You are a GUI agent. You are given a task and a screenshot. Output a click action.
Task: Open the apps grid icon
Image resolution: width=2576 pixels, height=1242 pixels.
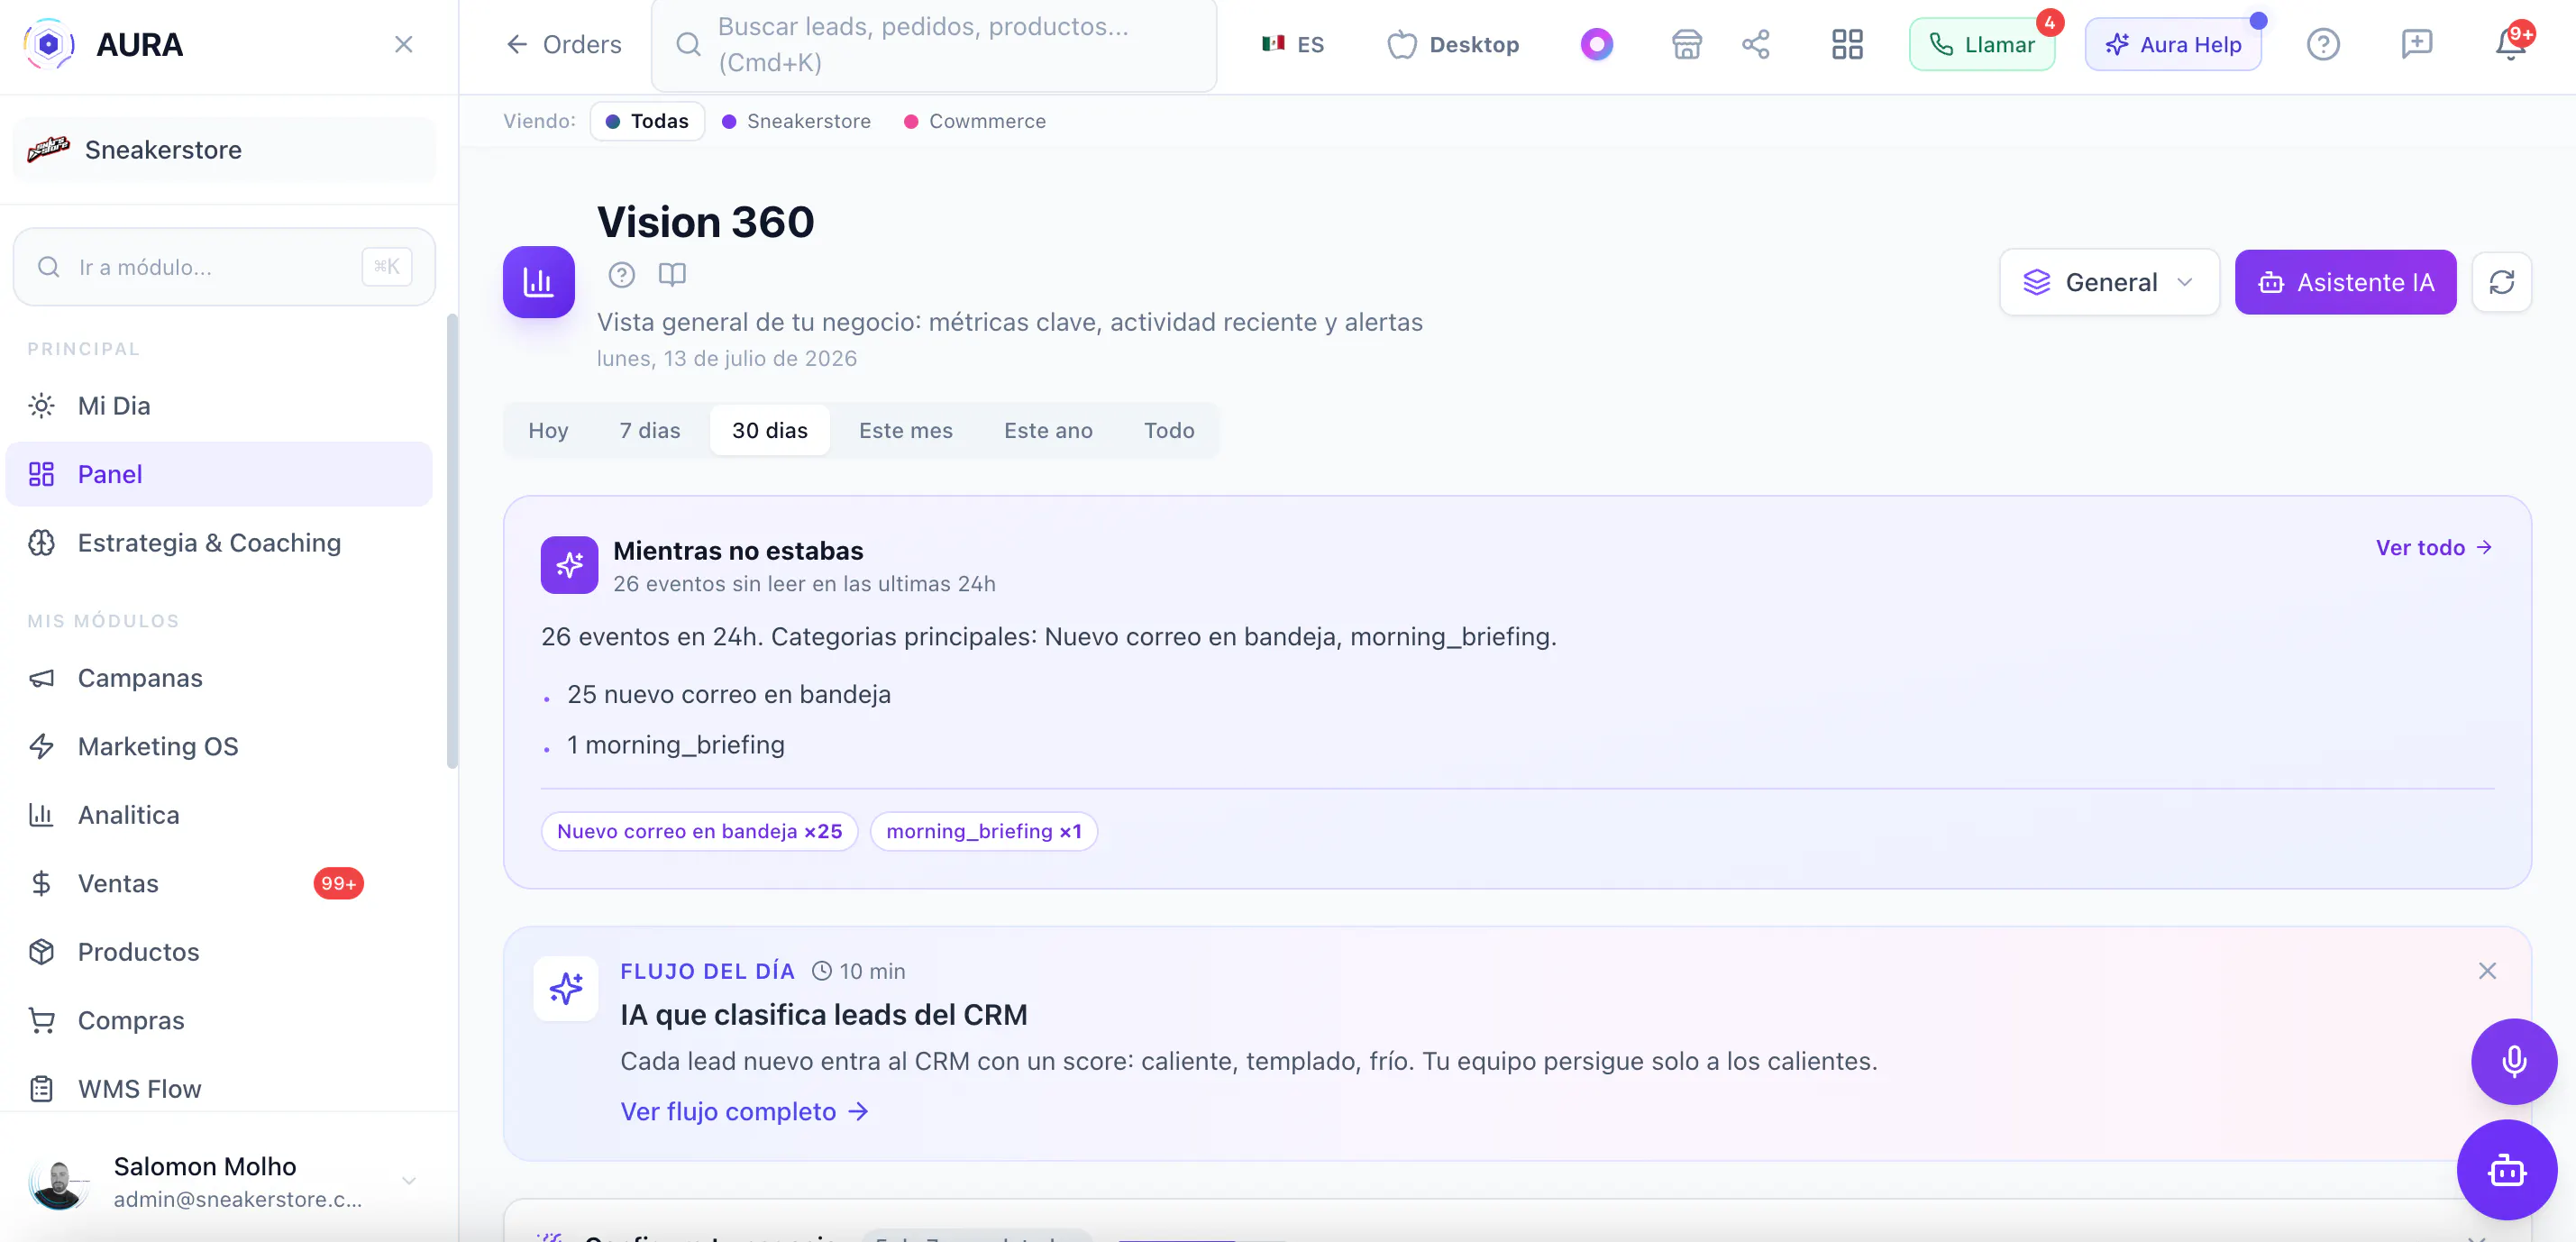pos(1846,44)
